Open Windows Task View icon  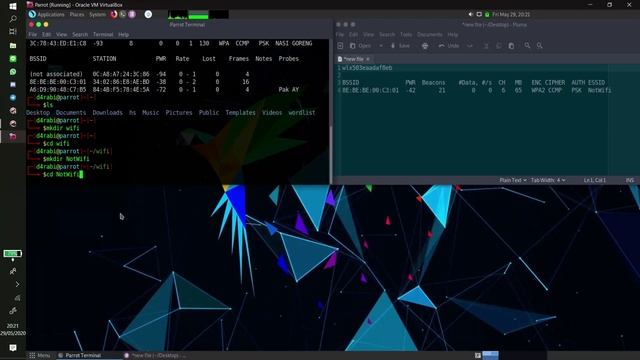[x=13, y=31]
